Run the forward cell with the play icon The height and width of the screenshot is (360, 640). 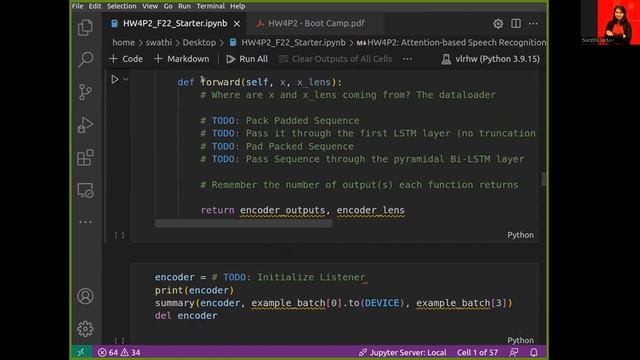click(x=115, y=79)
